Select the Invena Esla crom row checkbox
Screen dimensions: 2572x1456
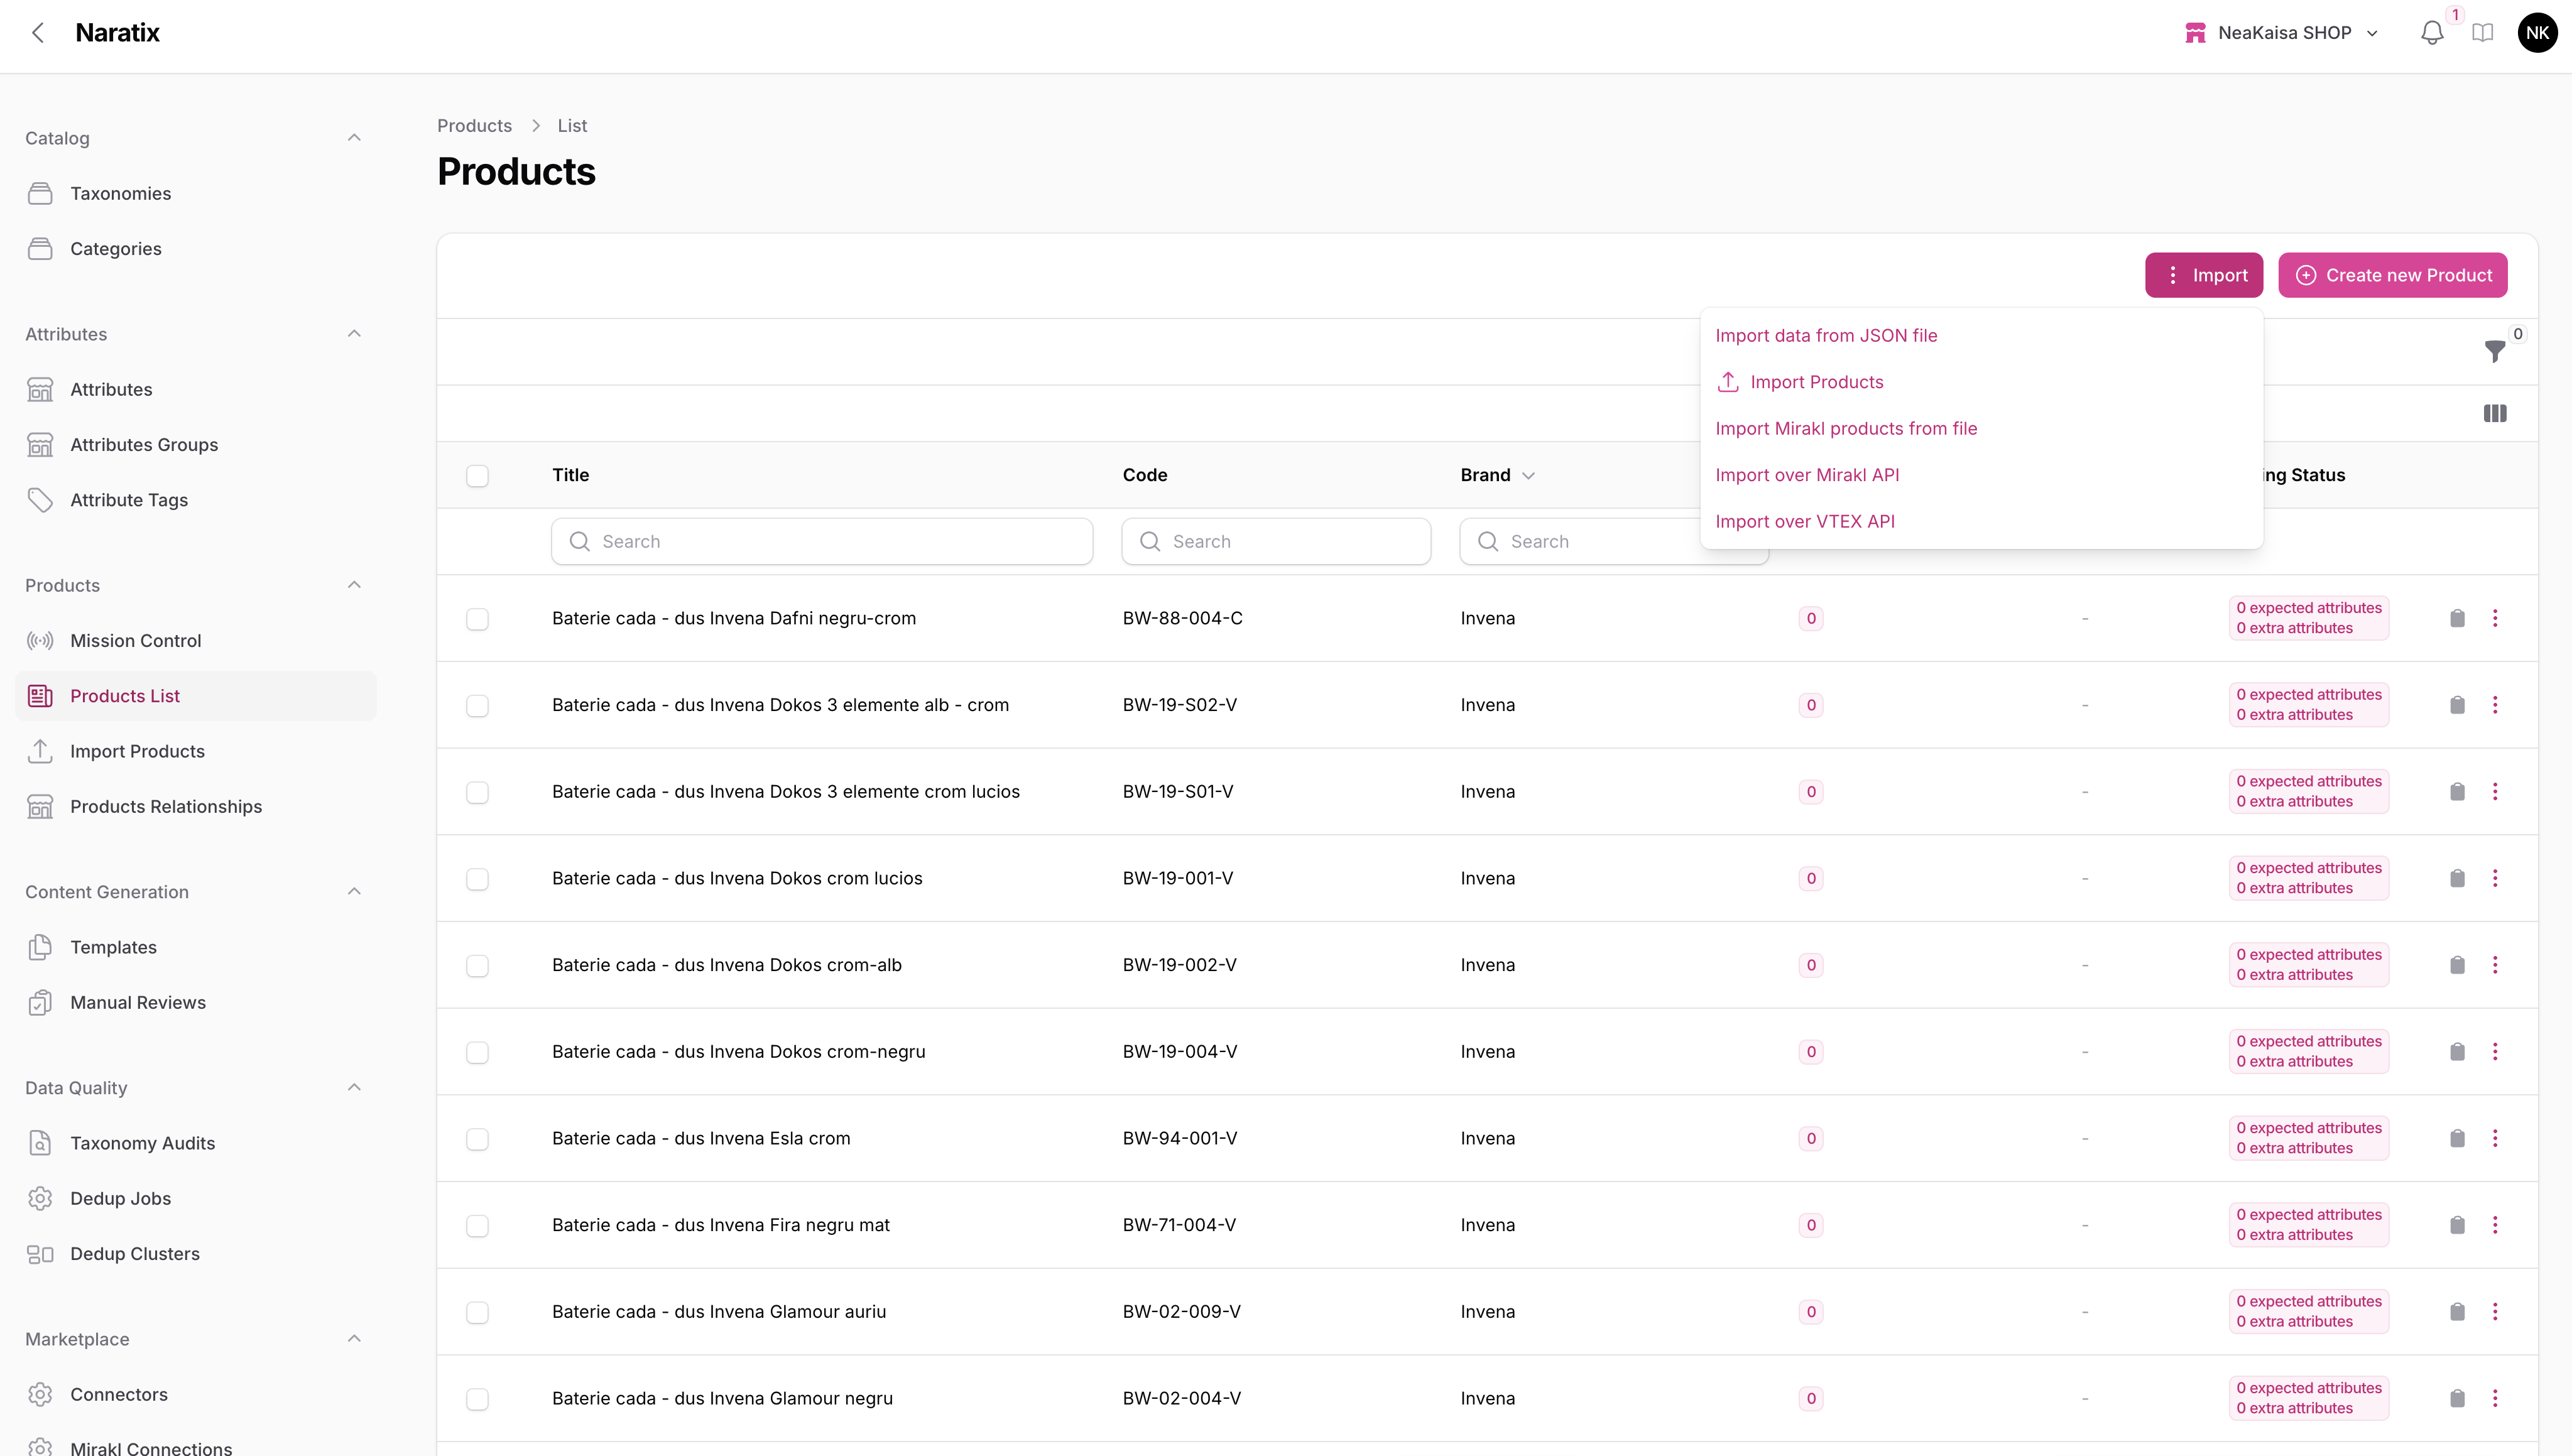coord(477,1139)
